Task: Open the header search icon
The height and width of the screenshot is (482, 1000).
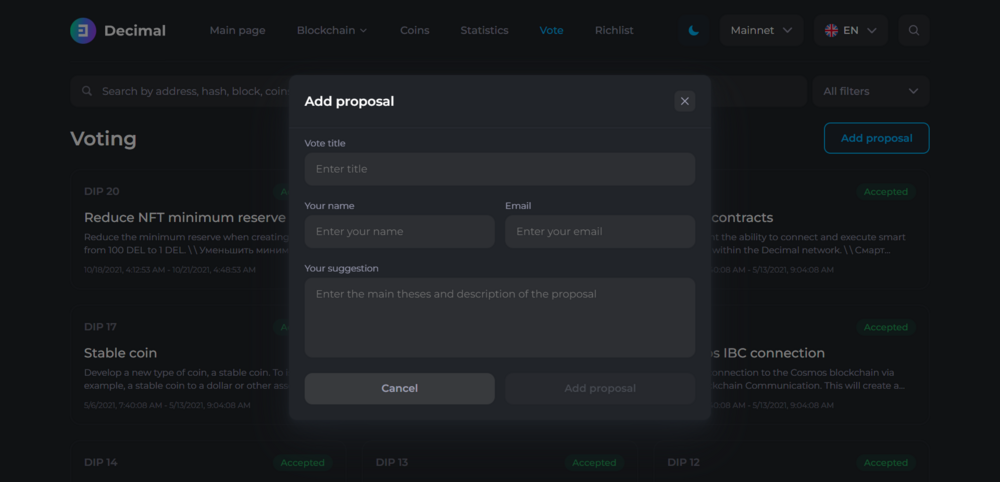Action: 913,30
